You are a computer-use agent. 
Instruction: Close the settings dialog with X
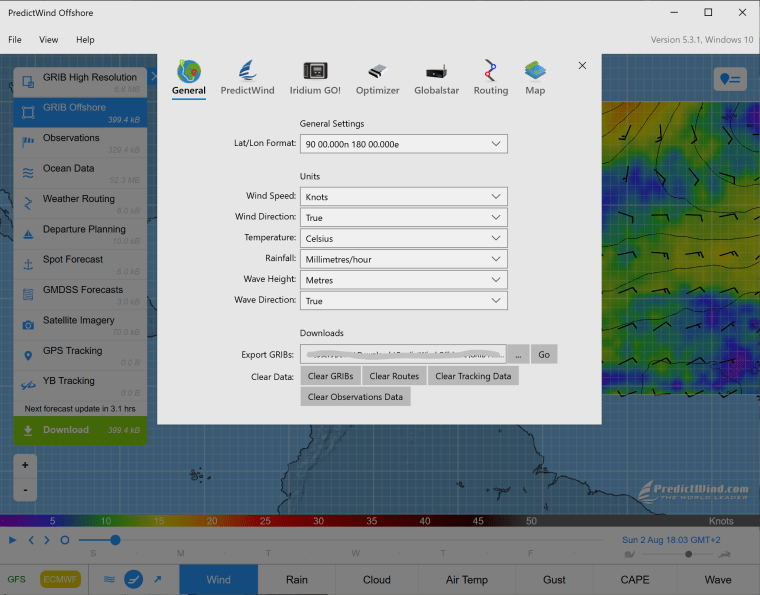coord(582,66)
